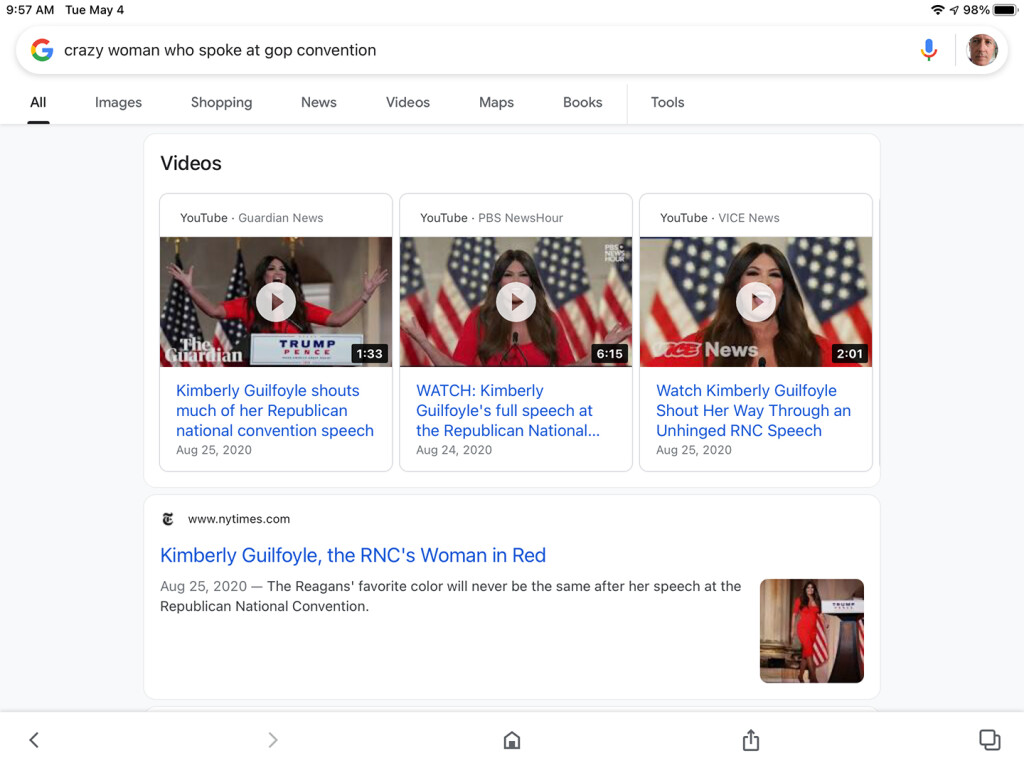Switch to the Maps tab

click(x=496, y=103)
